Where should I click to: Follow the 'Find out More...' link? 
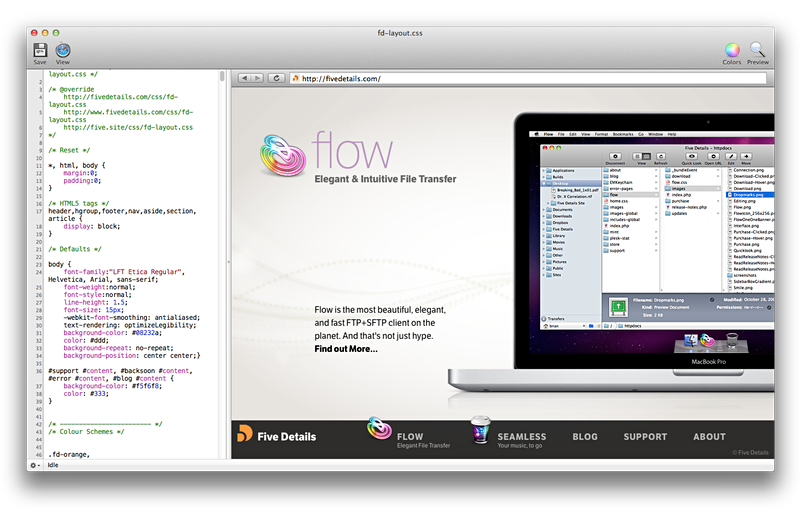(x=346, y=349)
